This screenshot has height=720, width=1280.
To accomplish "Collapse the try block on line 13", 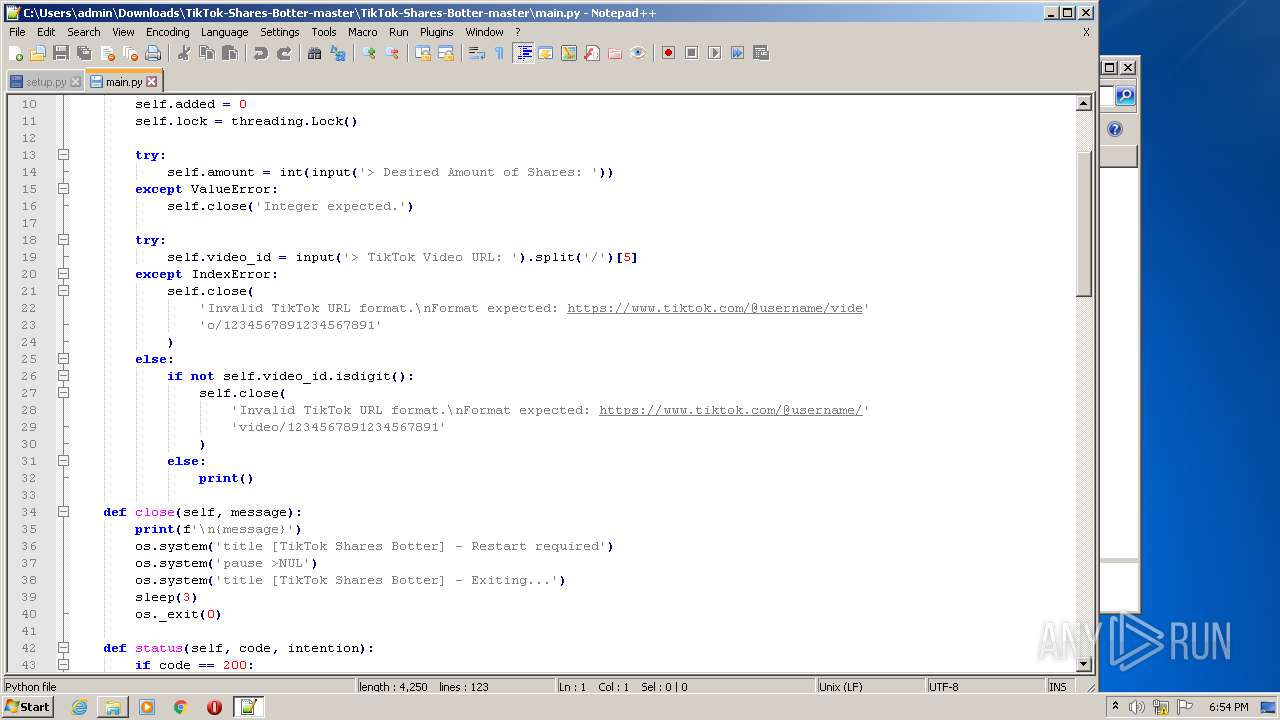I will click(63, 155).
